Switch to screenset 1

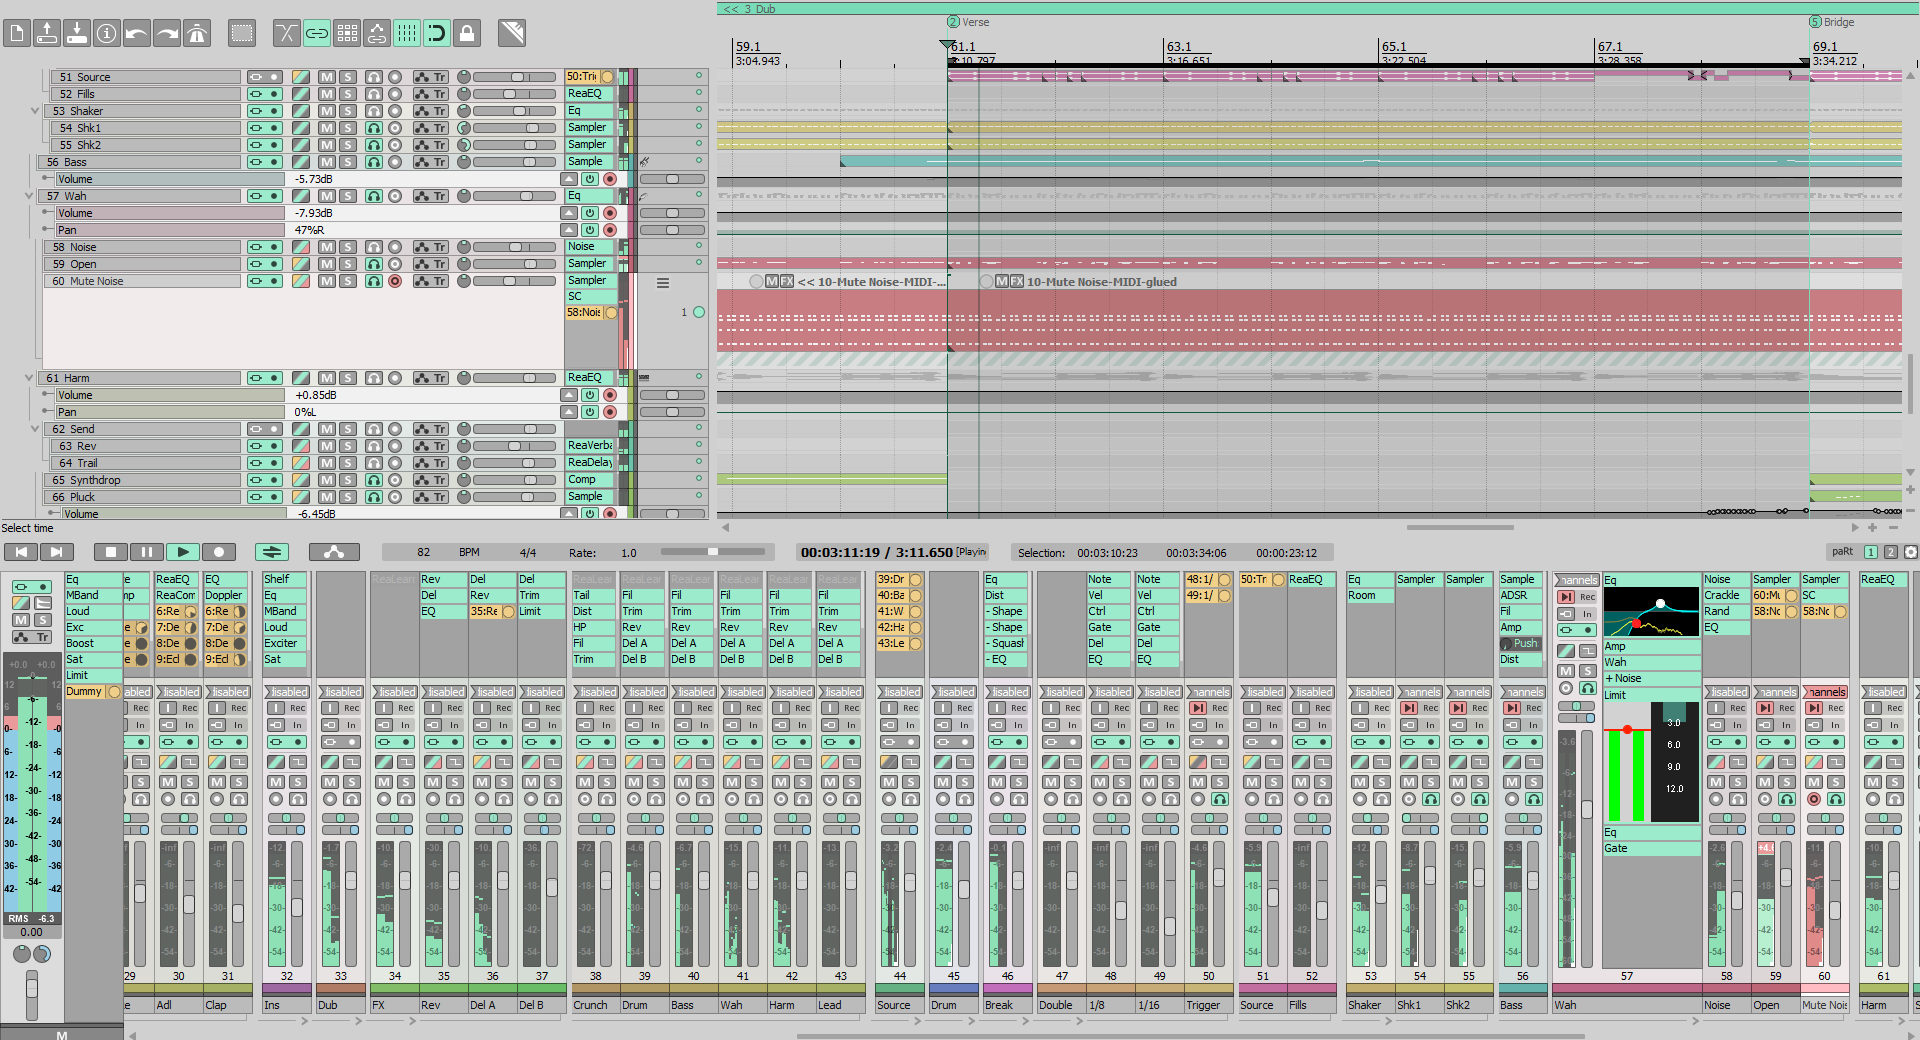click(x=1870, y=552)
